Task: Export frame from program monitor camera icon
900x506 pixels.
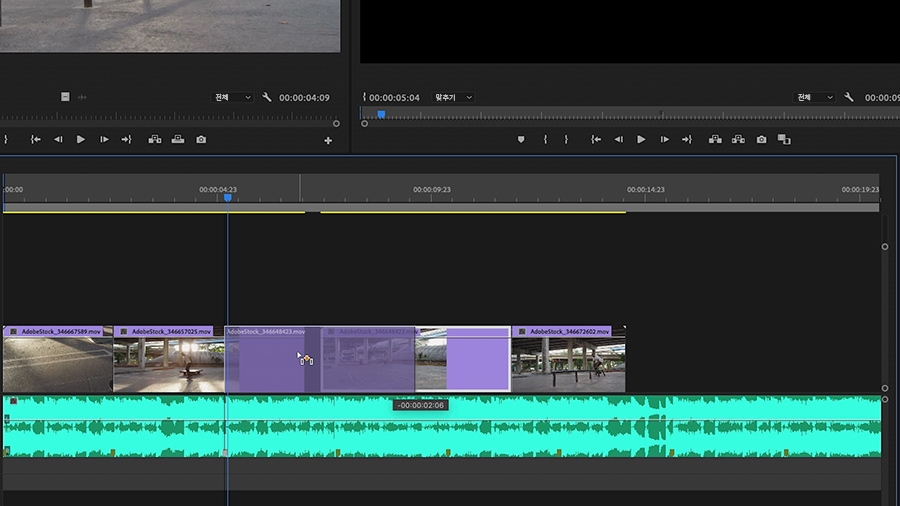Action: [761, 140]
